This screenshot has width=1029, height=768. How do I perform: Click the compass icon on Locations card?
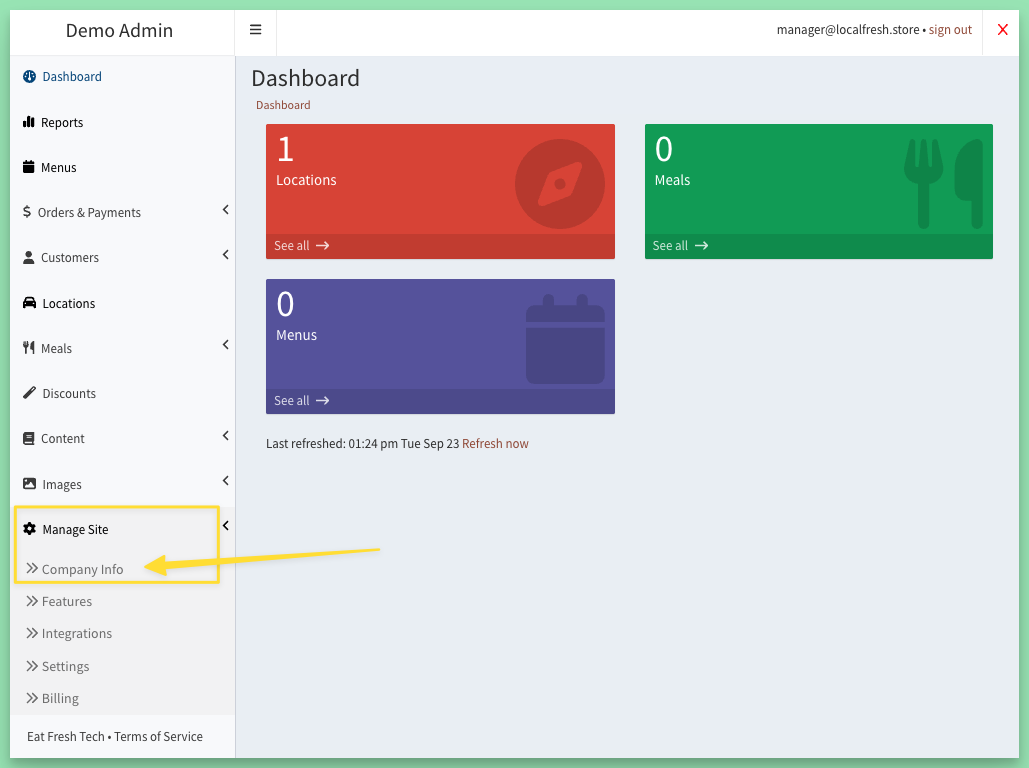point(560,184)
